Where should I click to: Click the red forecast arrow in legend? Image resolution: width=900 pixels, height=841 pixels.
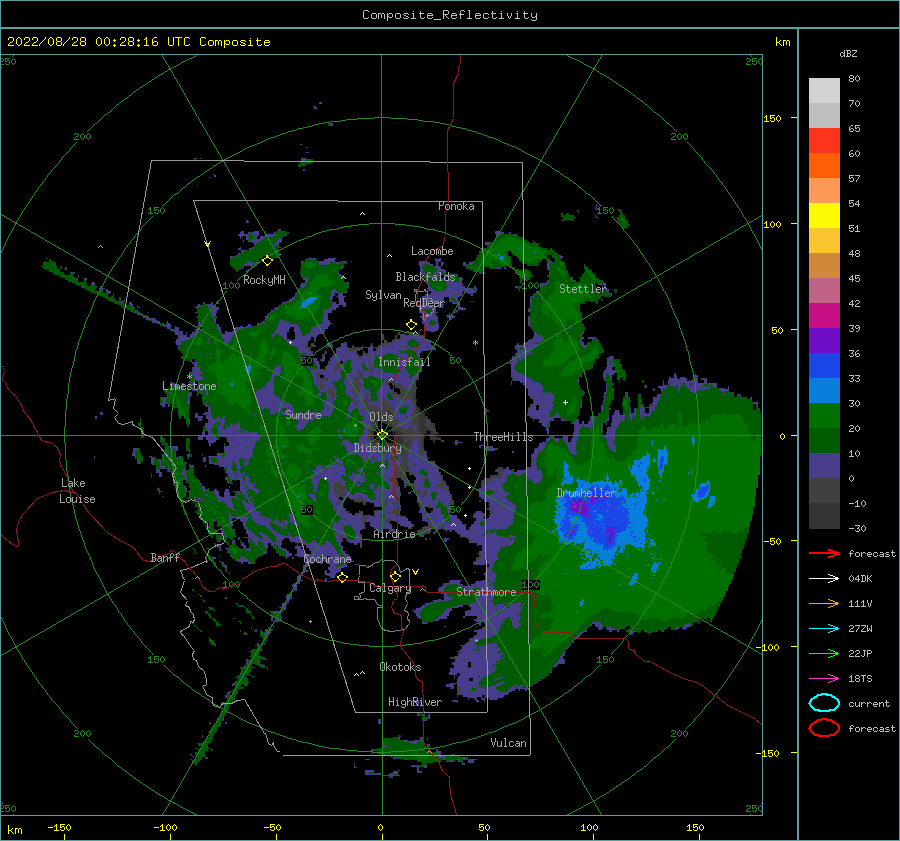824,553
